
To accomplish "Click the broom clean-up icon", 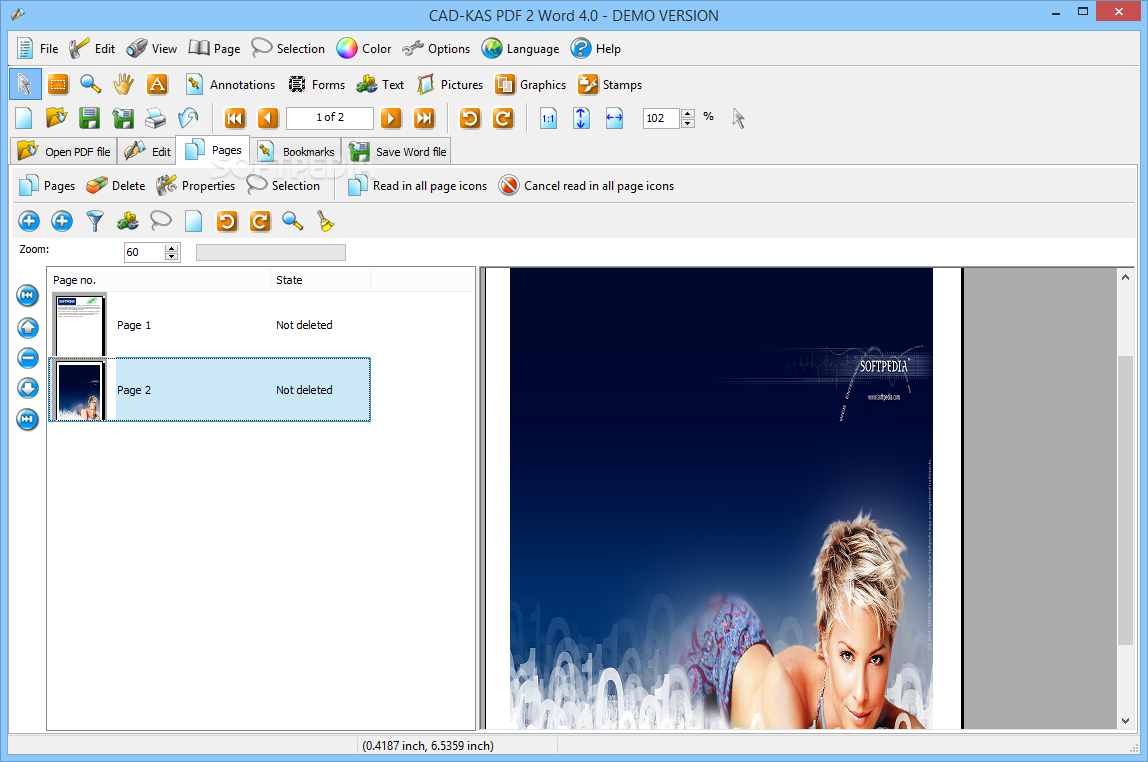I will click(326, 221).
